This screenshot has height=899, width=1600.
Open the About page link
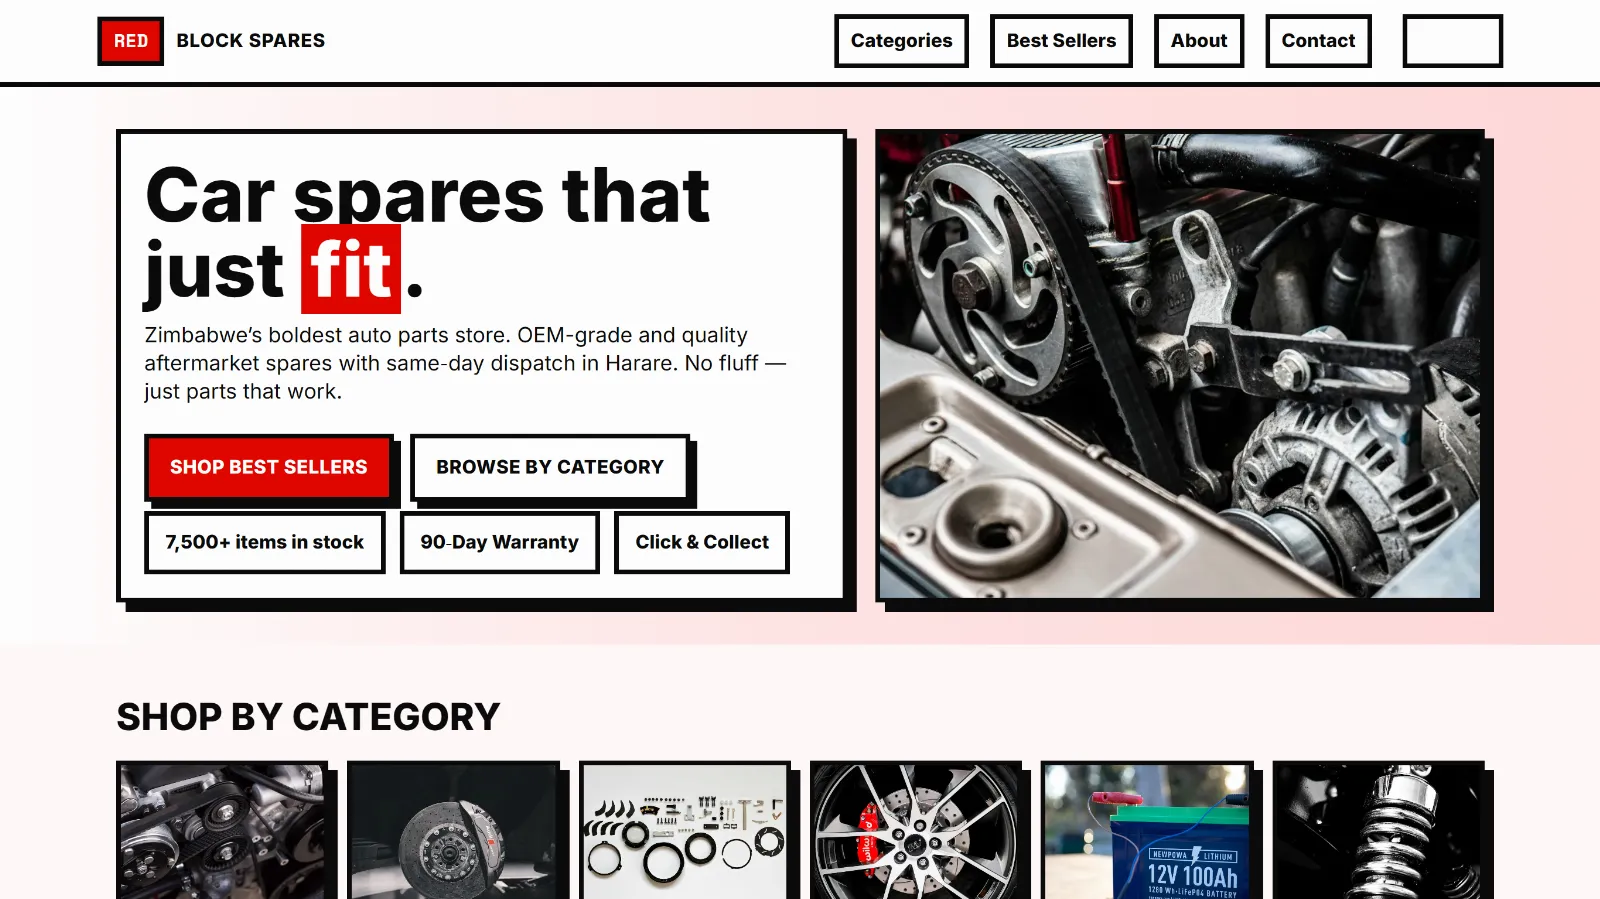(x=1199, y=41)
